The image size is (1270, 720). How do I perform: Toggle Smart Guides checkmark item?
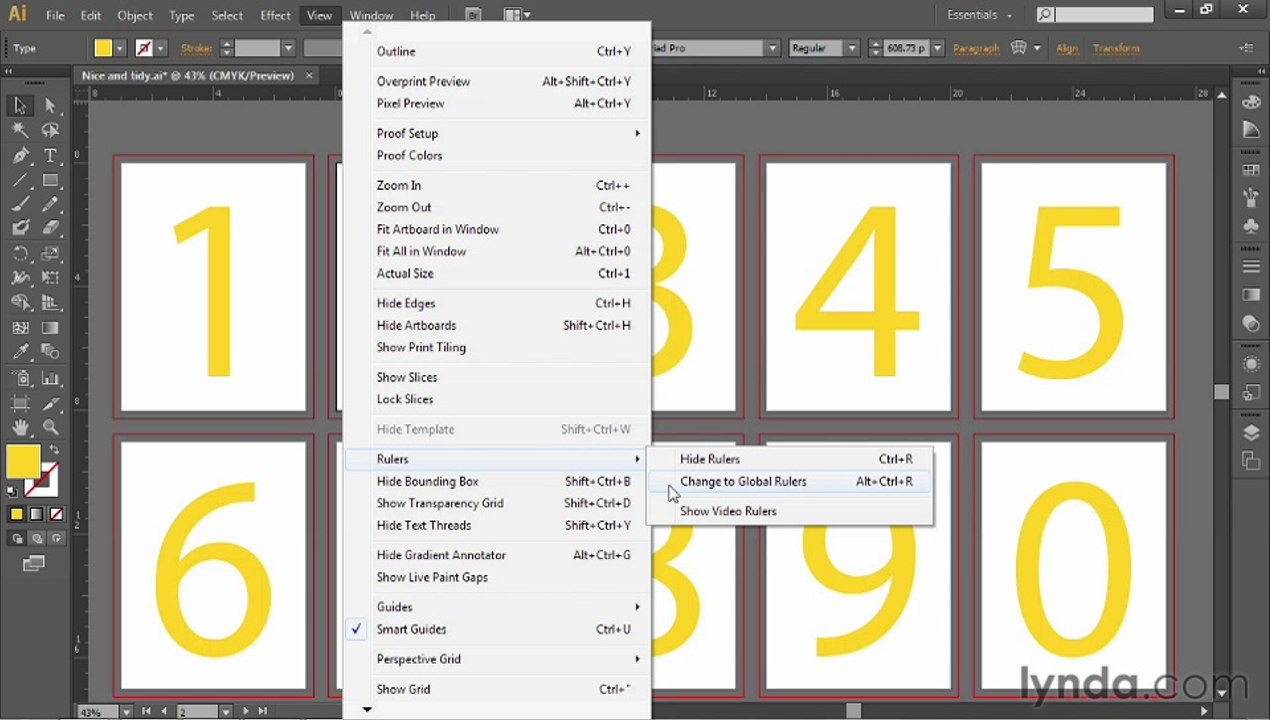tap(495, 629)
